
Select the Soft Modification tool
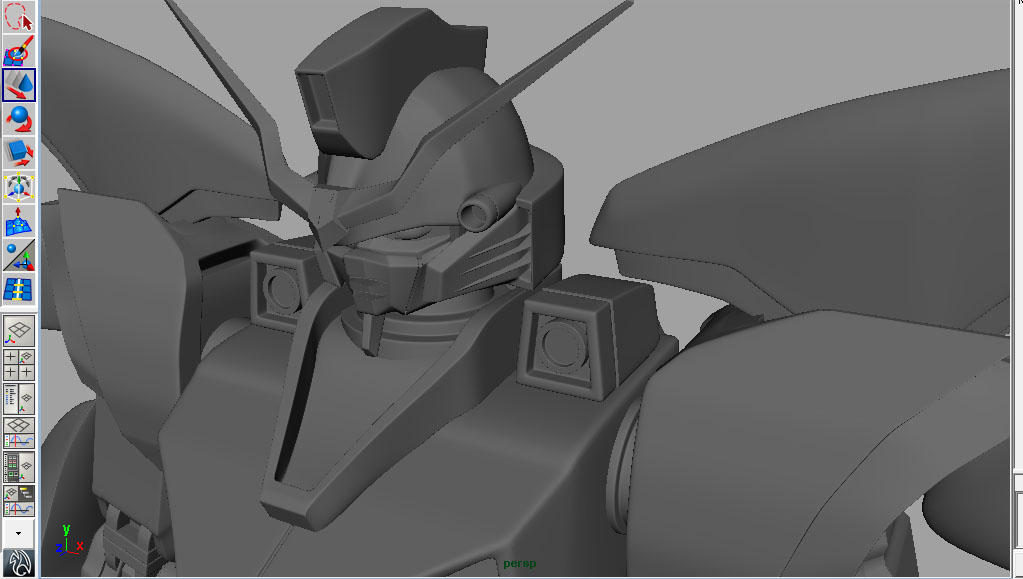(18, 221)
